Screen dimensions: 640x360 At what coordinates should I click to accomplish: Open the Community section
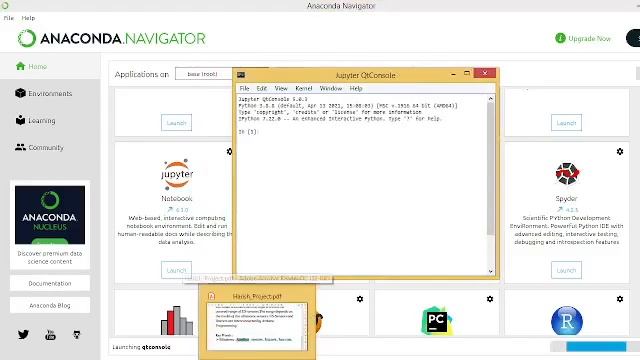pyautogui.click(x=39, y=147)
